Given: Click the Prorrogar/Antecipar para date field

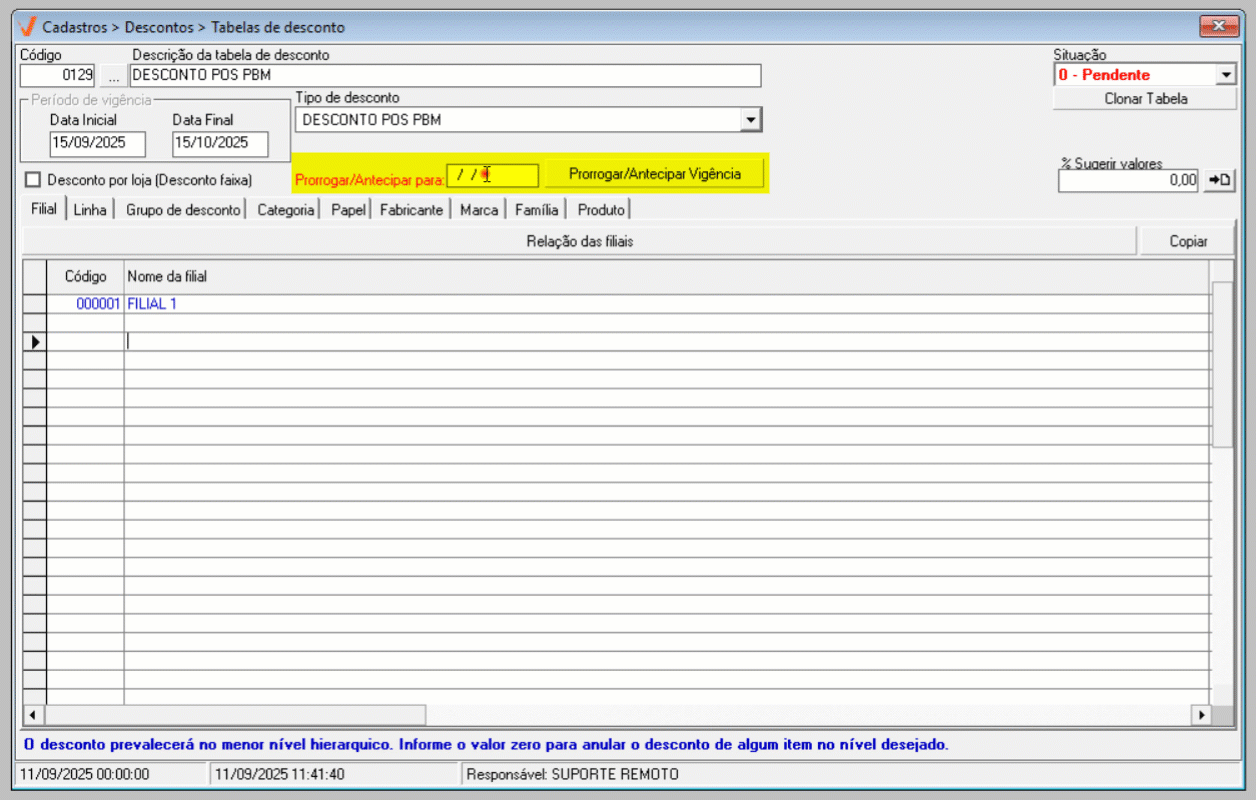Looking at the screenshot, I should (x=493, y=175).
